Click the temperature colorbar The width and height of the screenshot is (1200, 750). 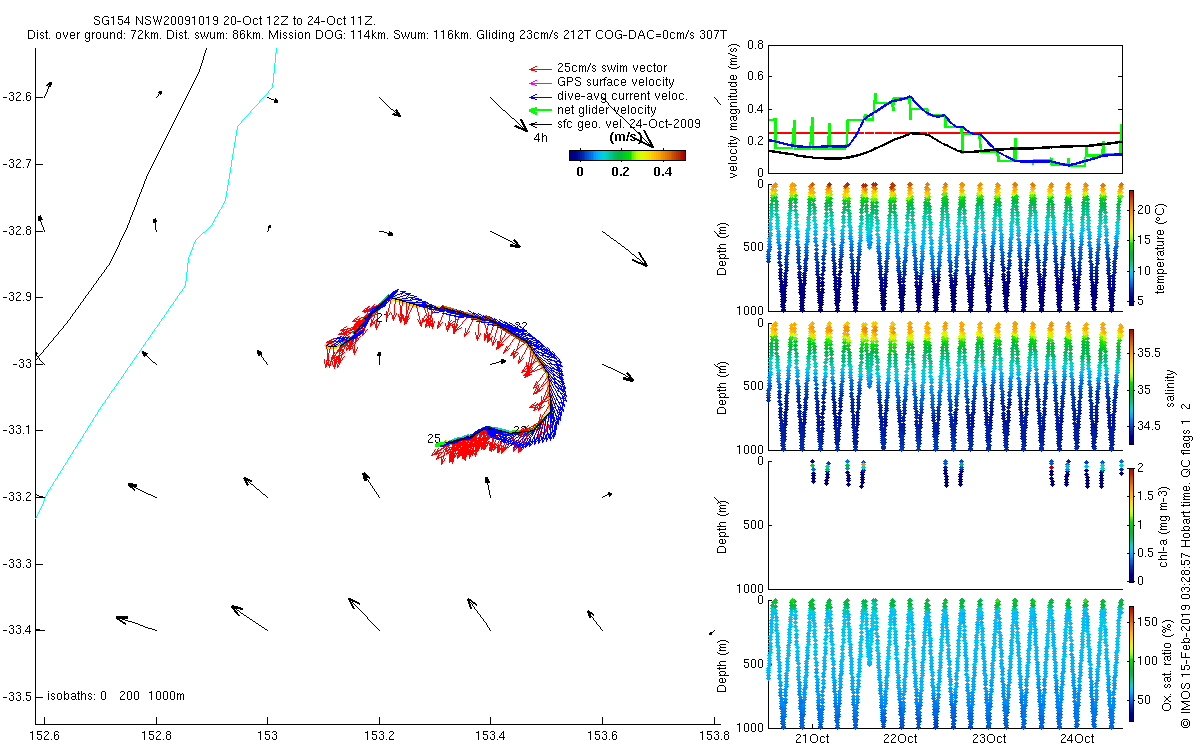click(1132, 247)
